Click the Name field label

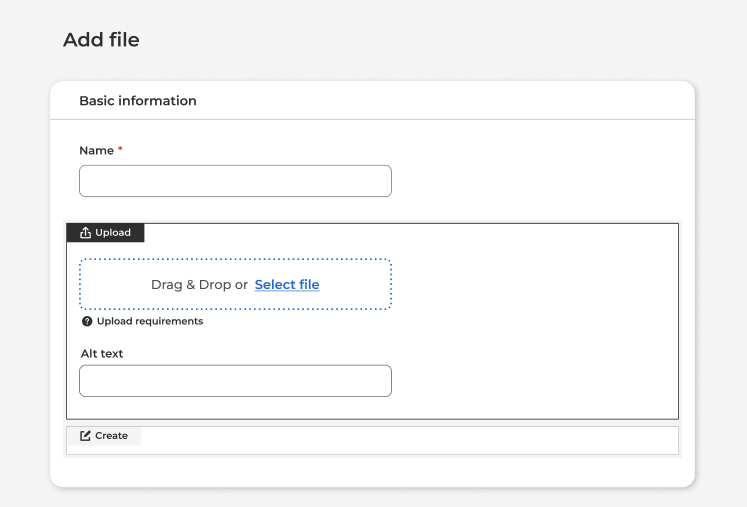[96, 151]
